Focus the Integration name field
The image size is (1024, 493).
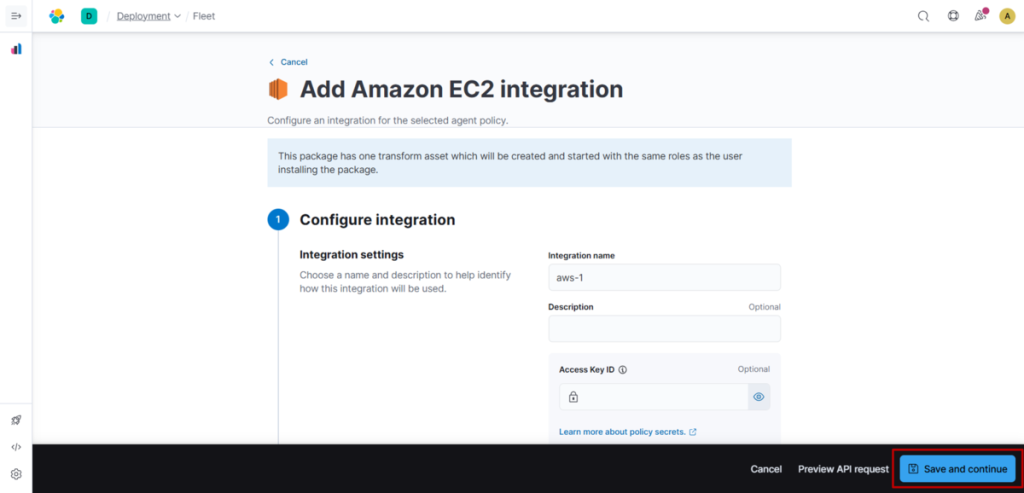click(664, 277)
